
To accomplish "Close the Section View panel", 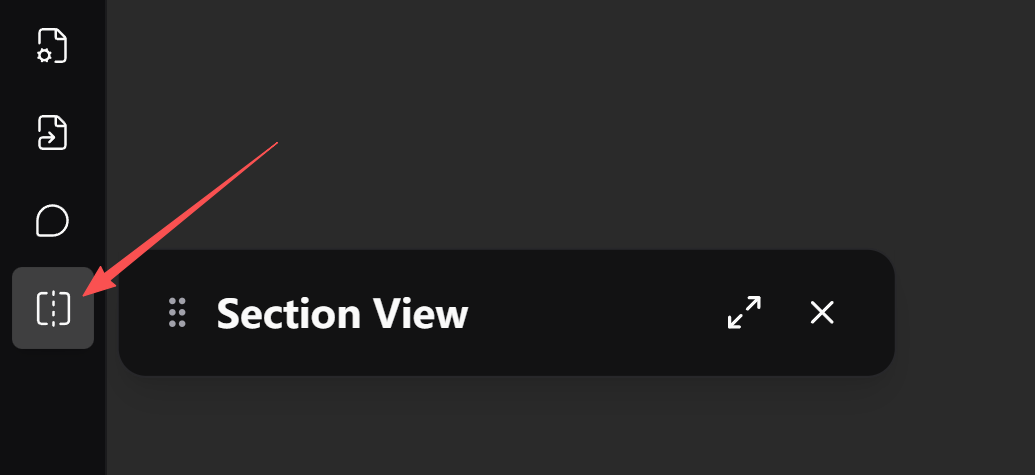I will [x=822, y=313].
